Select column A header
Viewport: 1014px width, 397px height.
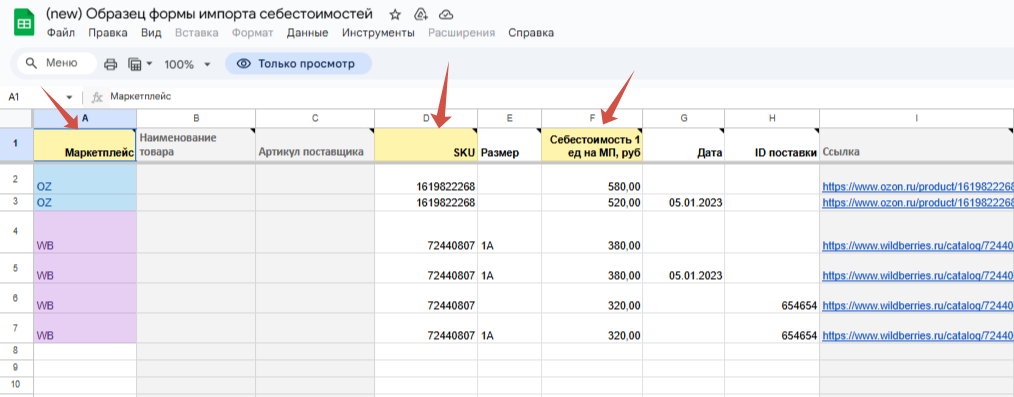(x=85, y=118)
